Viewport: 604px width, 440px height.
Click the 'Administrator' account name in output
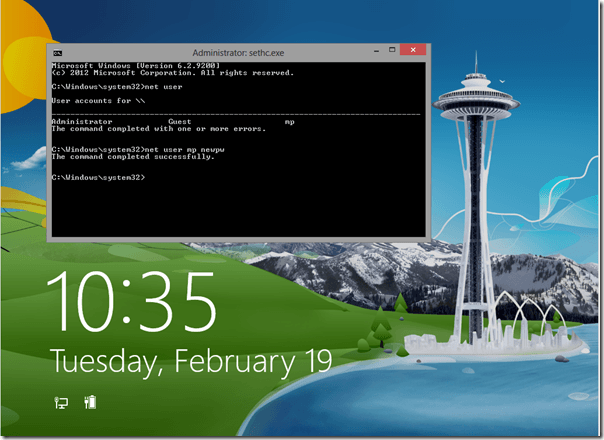tap(82, 122)
